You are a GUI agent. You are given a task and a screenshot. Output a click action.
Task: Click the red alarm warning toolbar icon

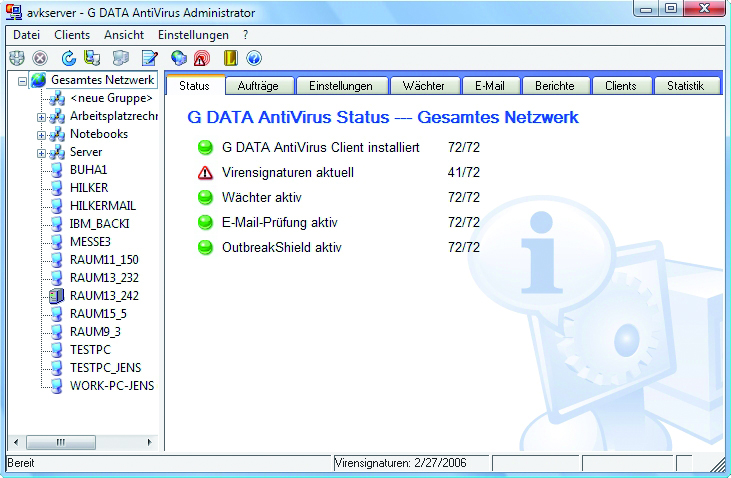click(201, 58)
